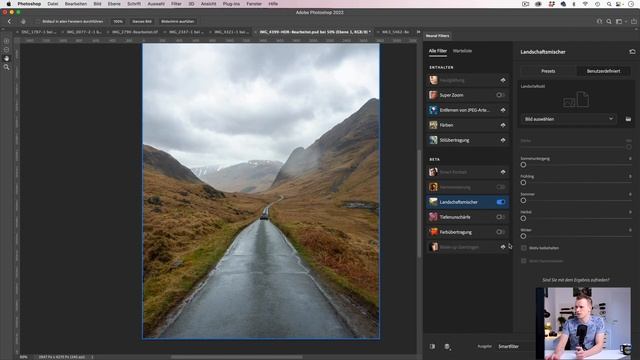Screen dimensions: 640x360
Task: Click the zoom-in plus tool icon
Action: click(7, 41)
